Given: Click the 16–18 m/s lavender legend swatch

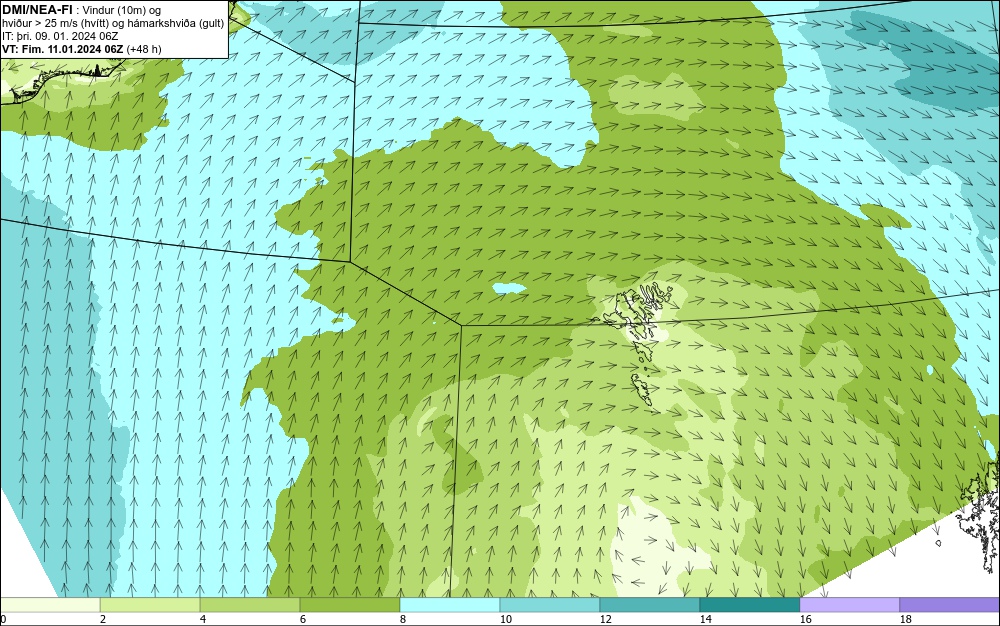Looking at the screenshot, I should [x=849, y=605].
